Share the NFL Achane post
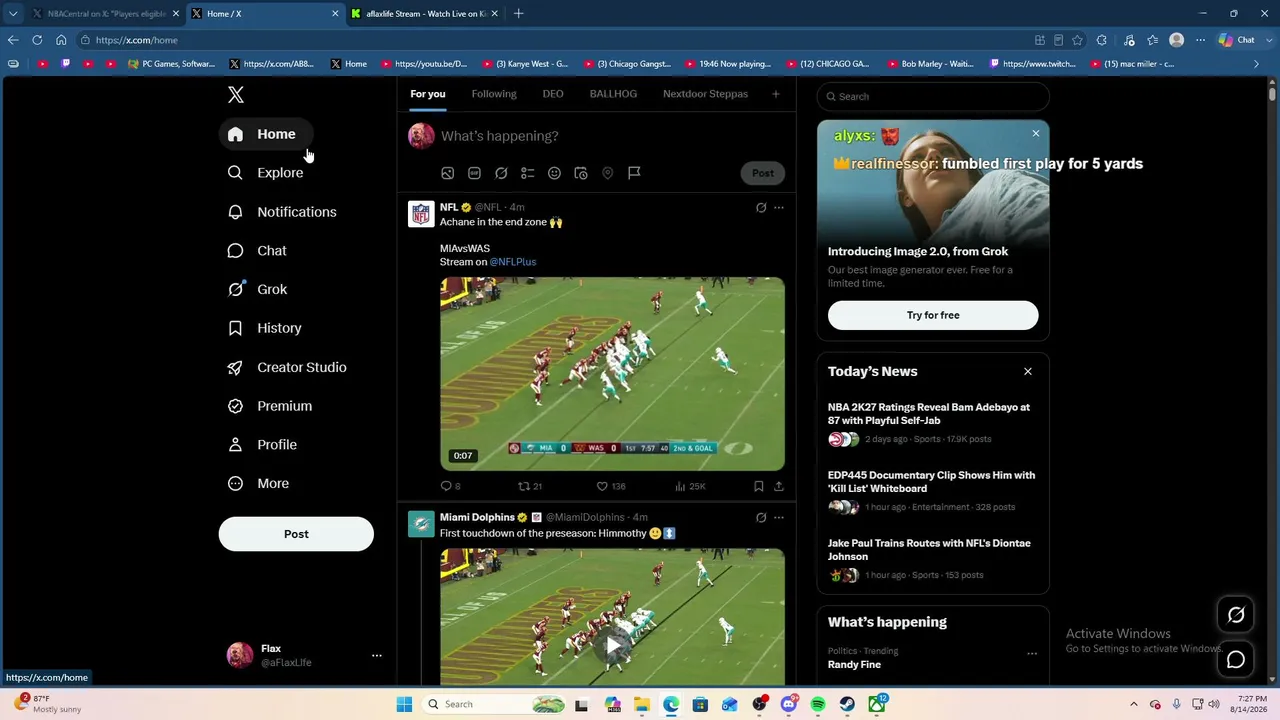This screenshot has height=720, width=1280. click(778, 486)
